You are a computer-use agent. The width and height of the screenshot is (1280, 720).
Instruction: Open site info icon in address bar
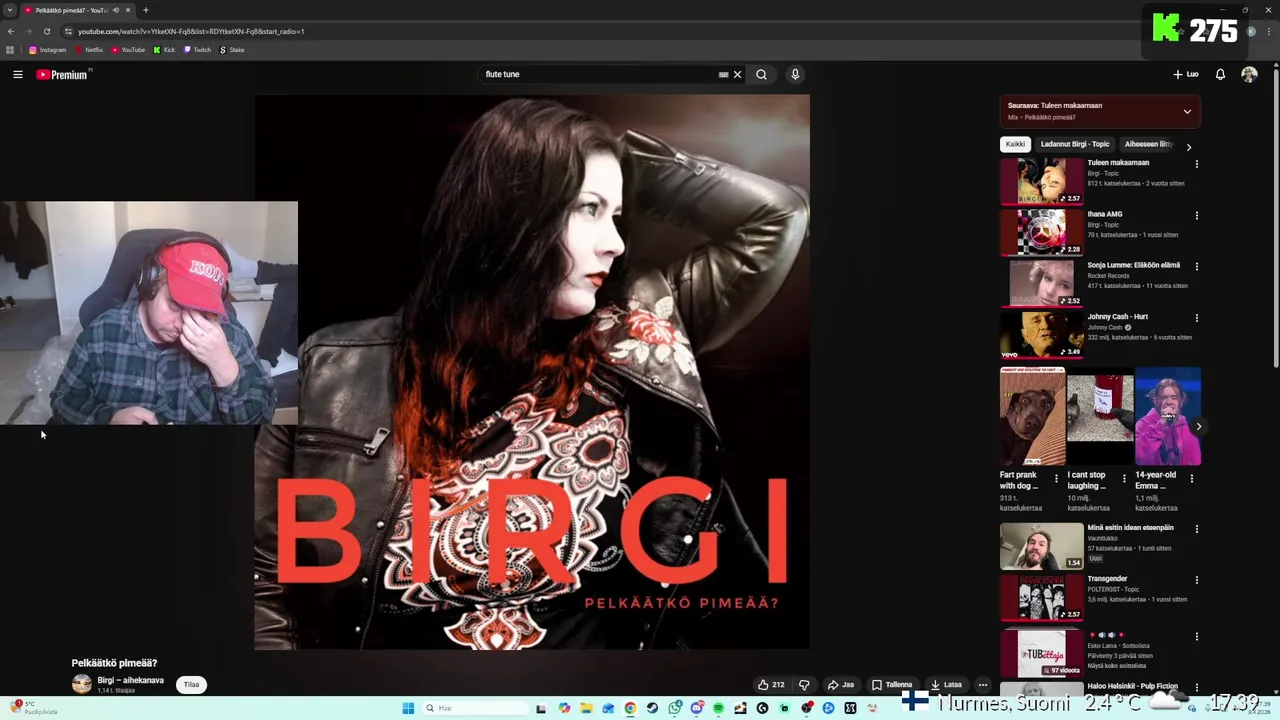tap(68, 31)
